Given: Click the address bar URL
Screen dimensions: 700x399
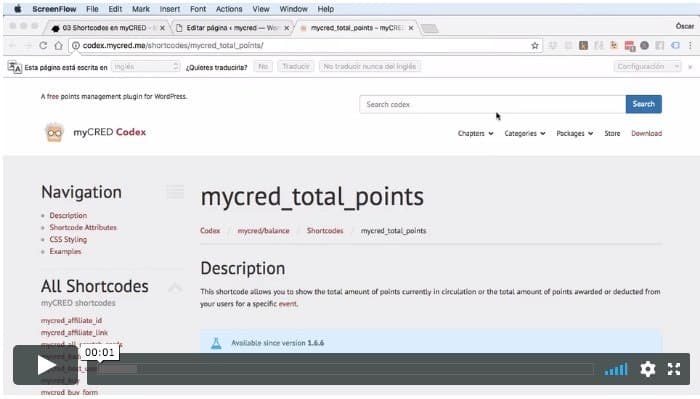Looking at the screenshot, I should tap(173, 46).
